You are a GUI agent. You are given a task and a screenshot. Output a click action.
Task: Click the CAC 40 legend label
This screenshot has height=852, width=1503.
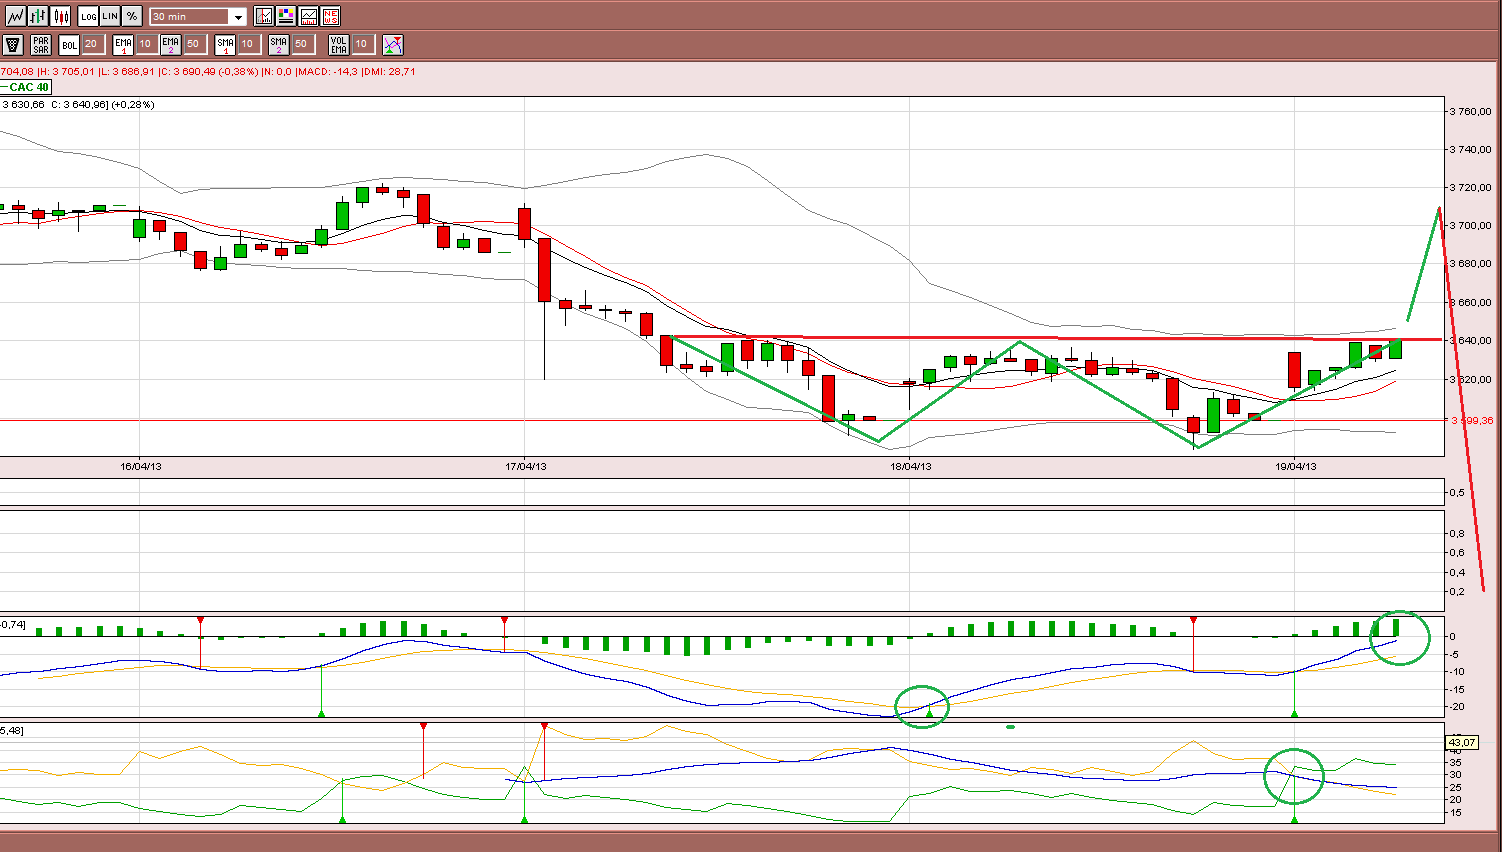pyautogui.click(x=26, y=87)
